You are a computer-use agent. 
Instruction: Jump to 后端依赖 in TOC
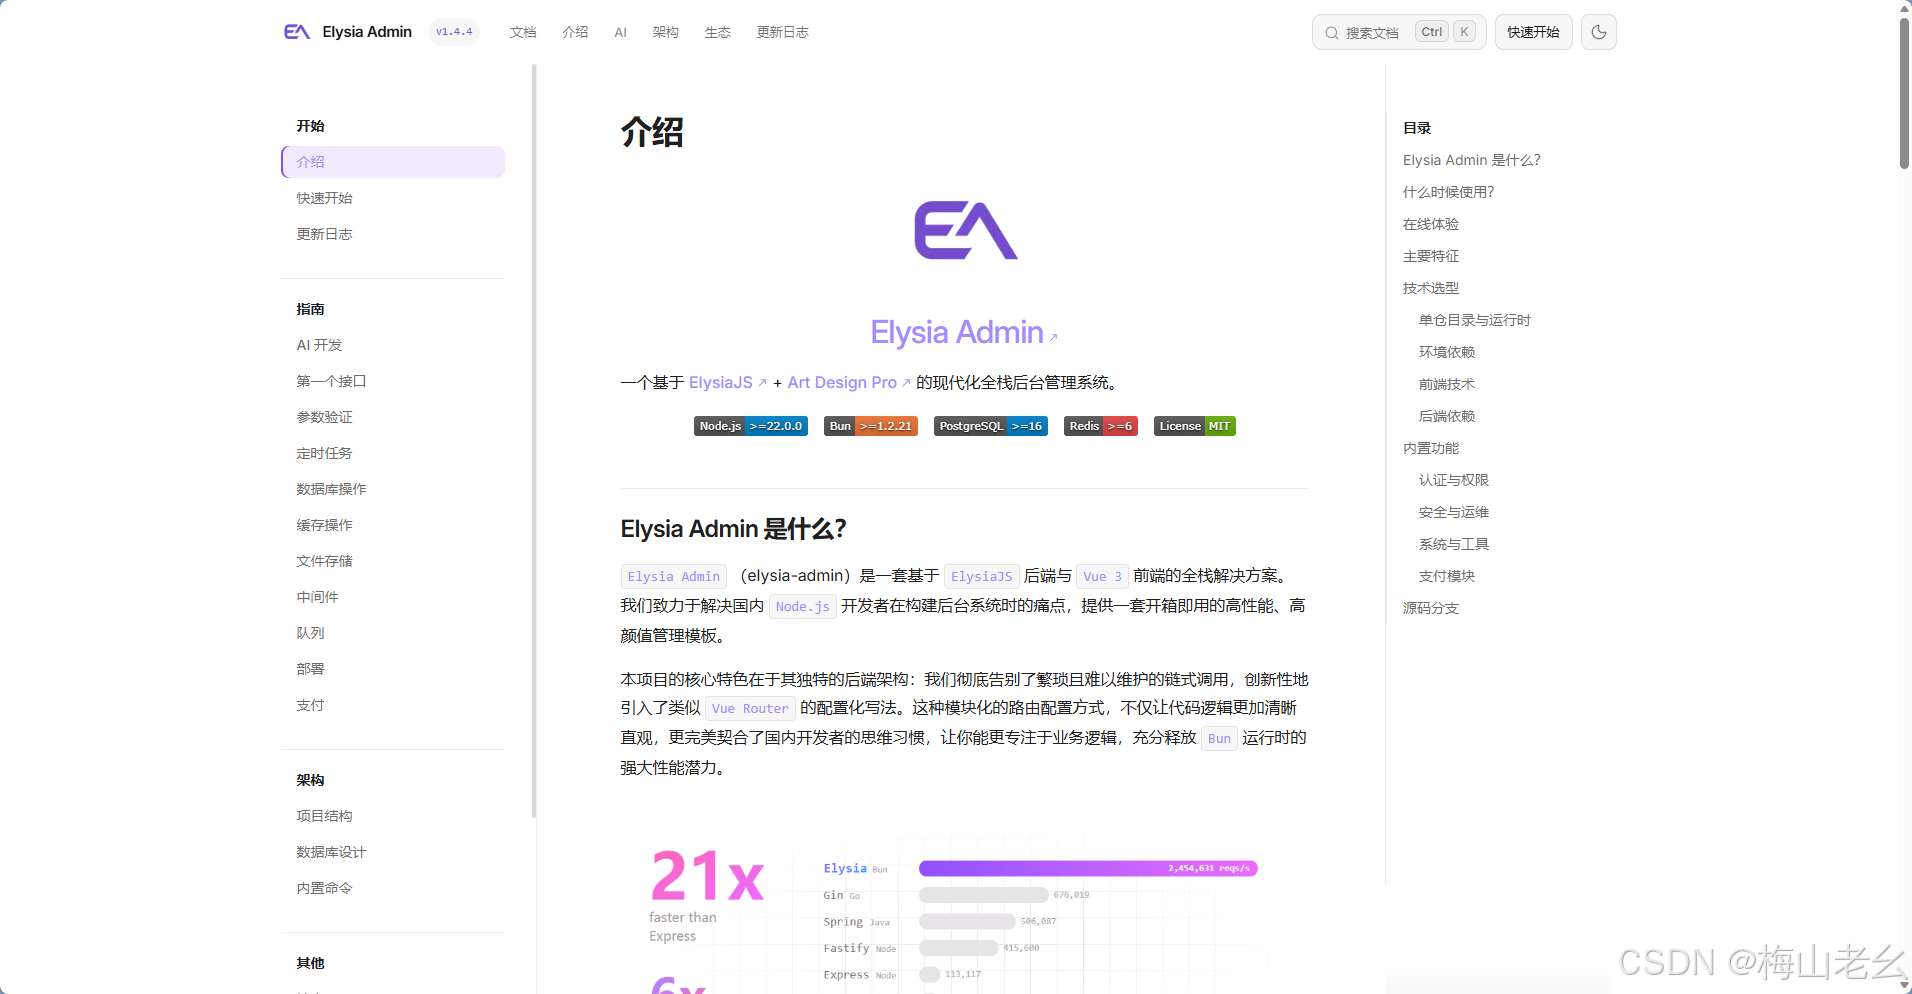pyautogui.click(x=1446, y=416)
